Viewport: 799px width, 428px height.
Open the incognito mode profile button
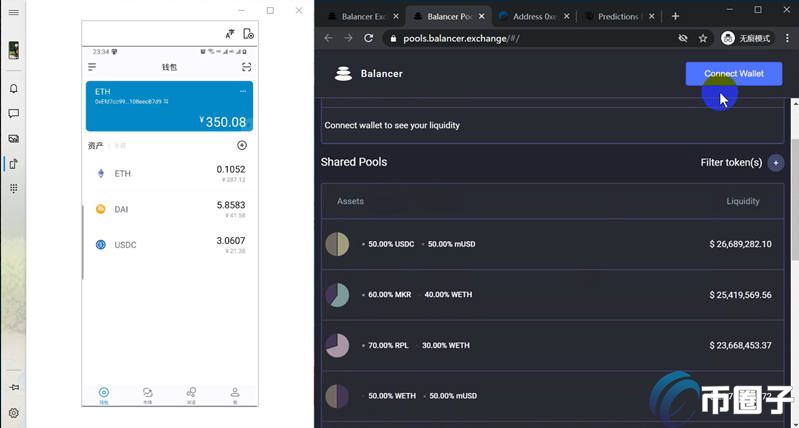point(747,38)
